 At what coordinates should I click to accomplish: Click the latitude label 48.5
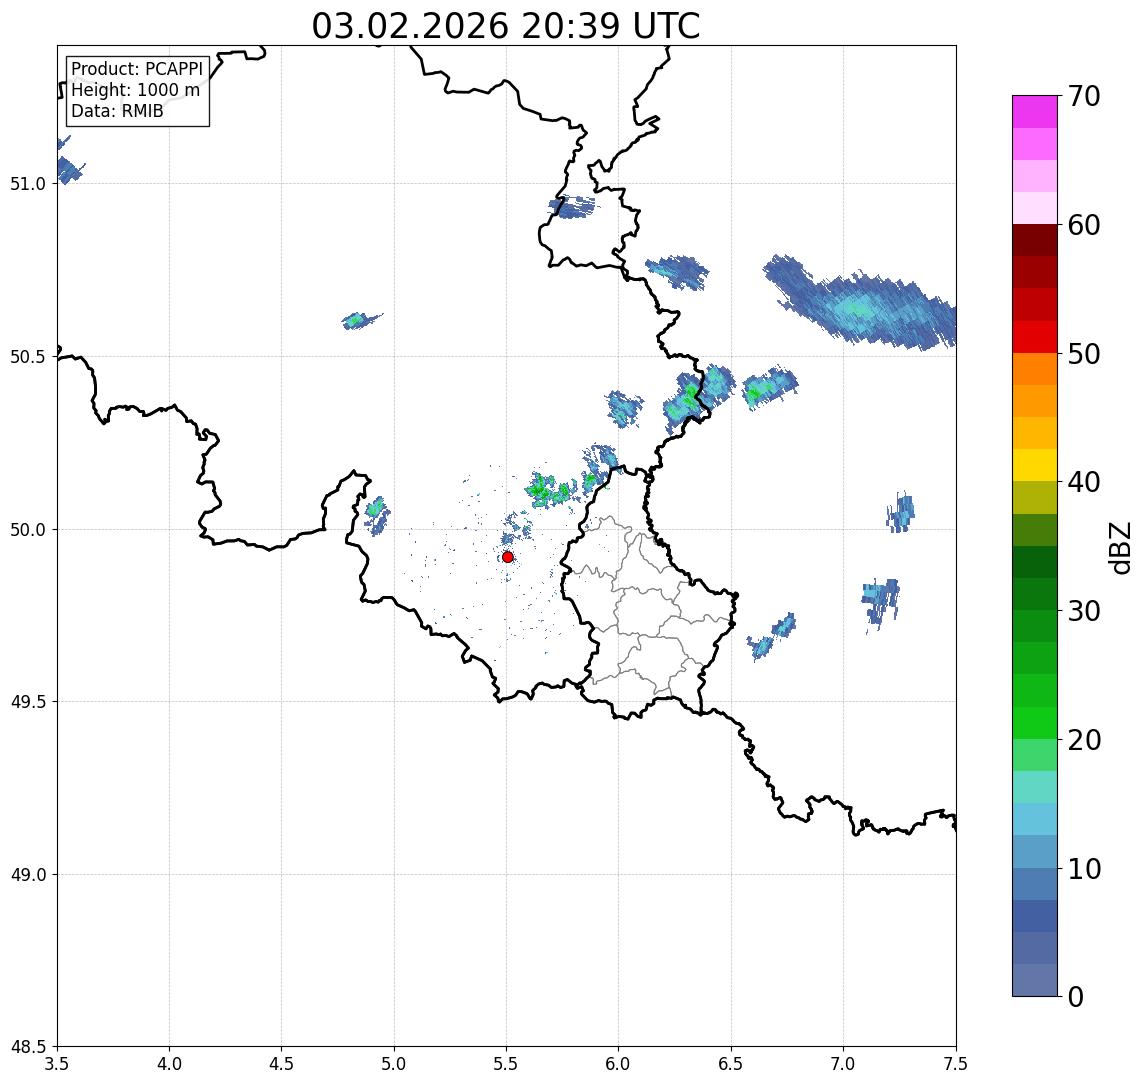point(28,1047)
